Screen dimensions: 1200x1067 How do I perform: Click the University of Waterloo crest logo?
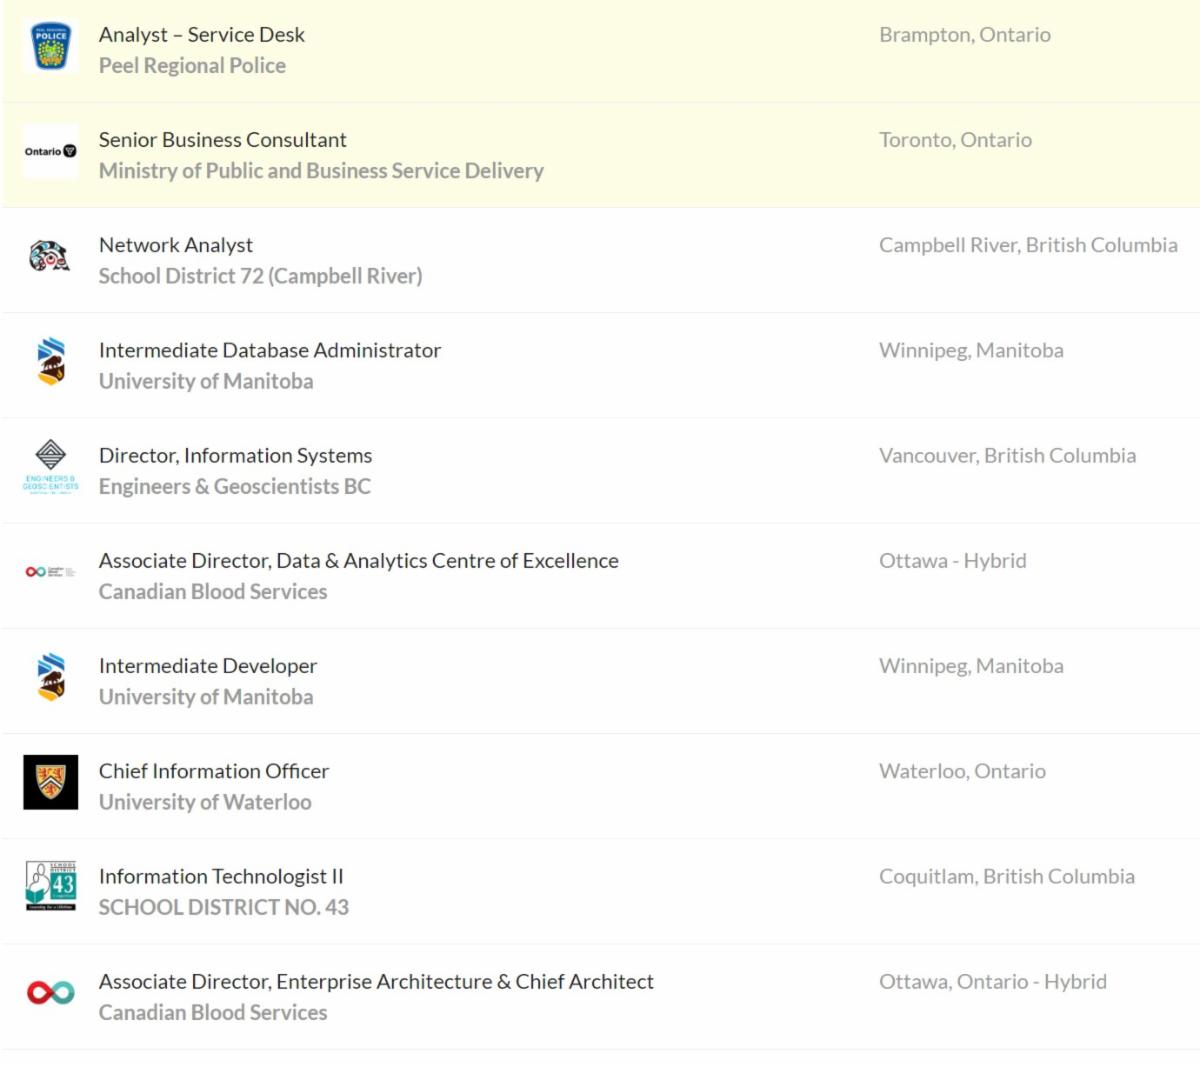[x=50, y=782]
